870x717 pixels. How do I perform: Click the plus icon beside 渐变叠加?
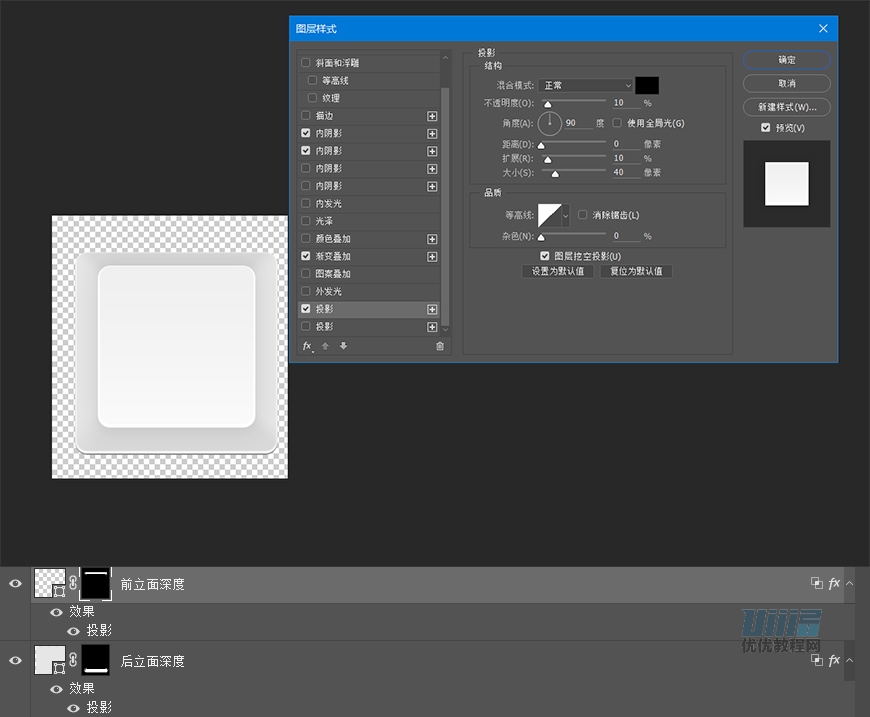pos(432,257)
